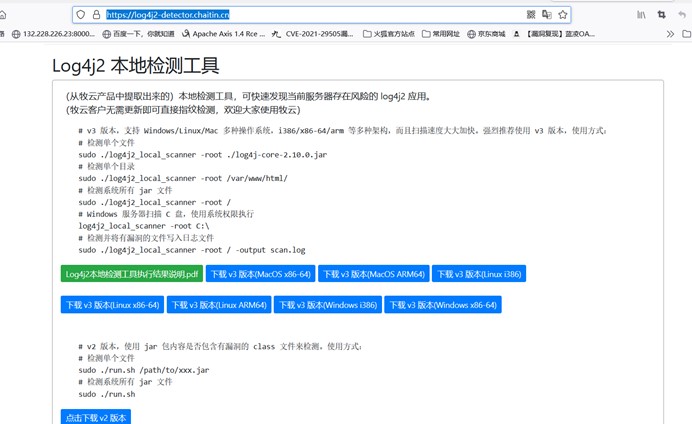Expand the bookmarks overflow chevron

(x=670, y=34)
